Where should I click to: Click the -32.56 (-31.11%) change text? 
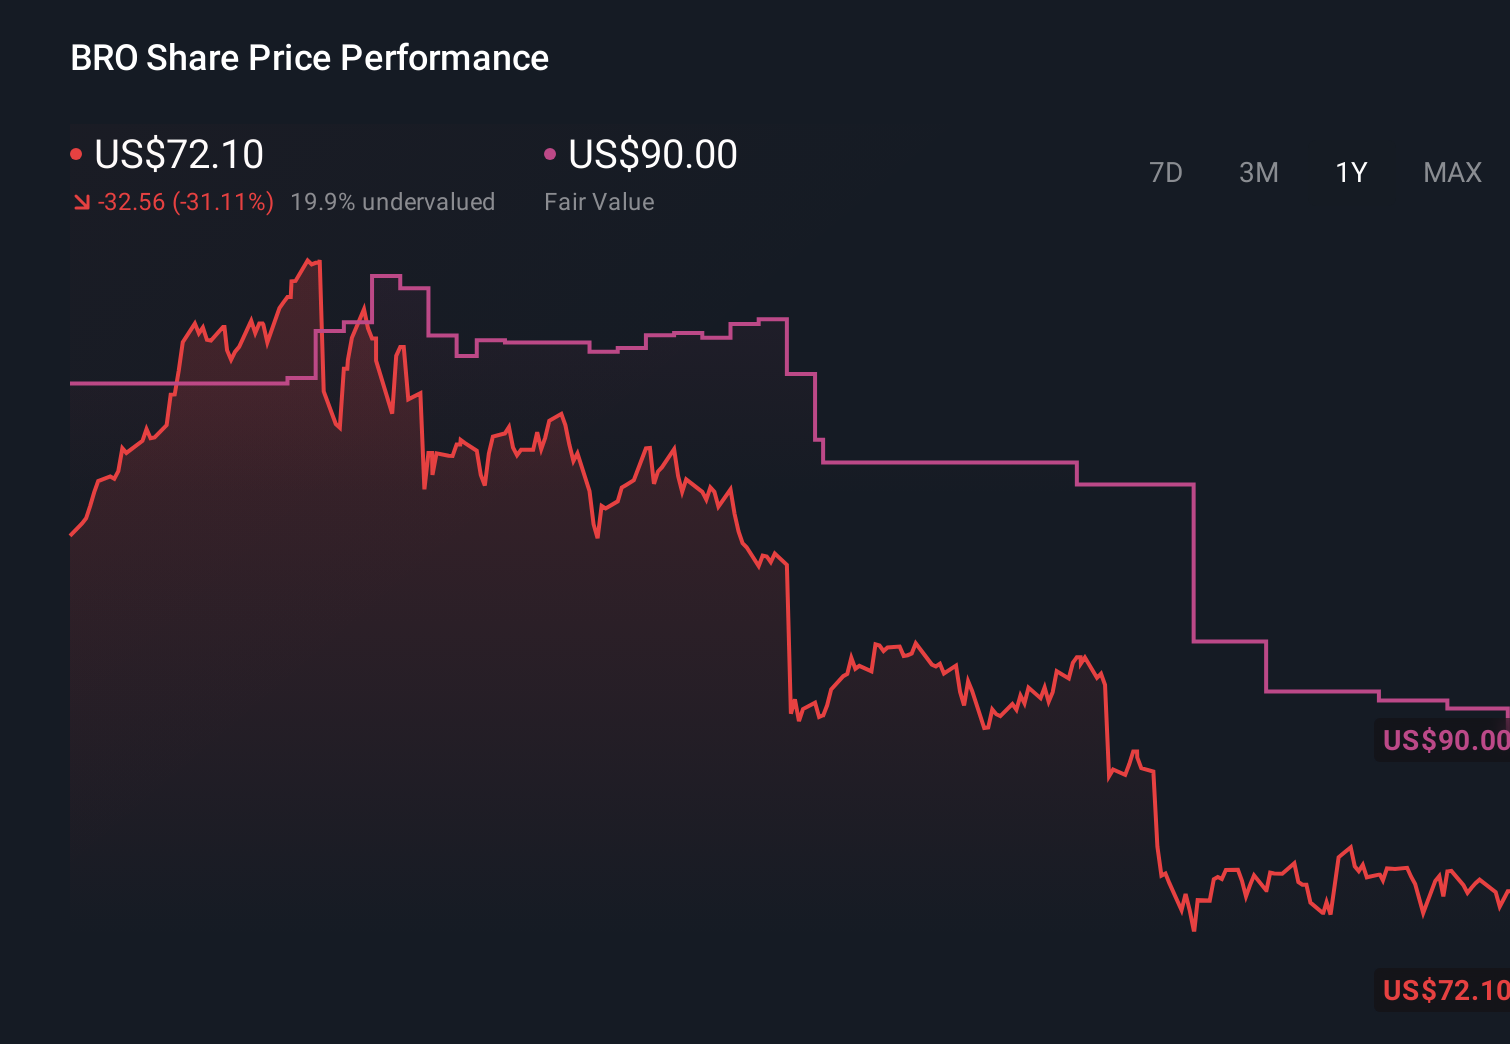pyautogui.click(x=186, y=201)
